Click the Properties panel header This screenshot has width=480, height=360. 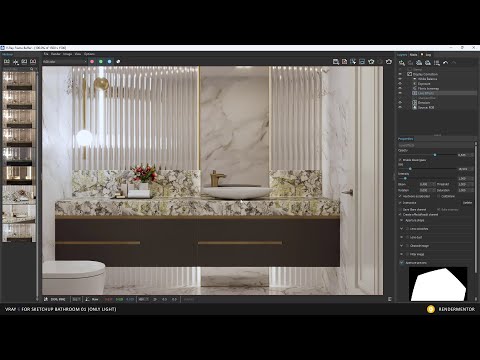(x=406, y=139)
